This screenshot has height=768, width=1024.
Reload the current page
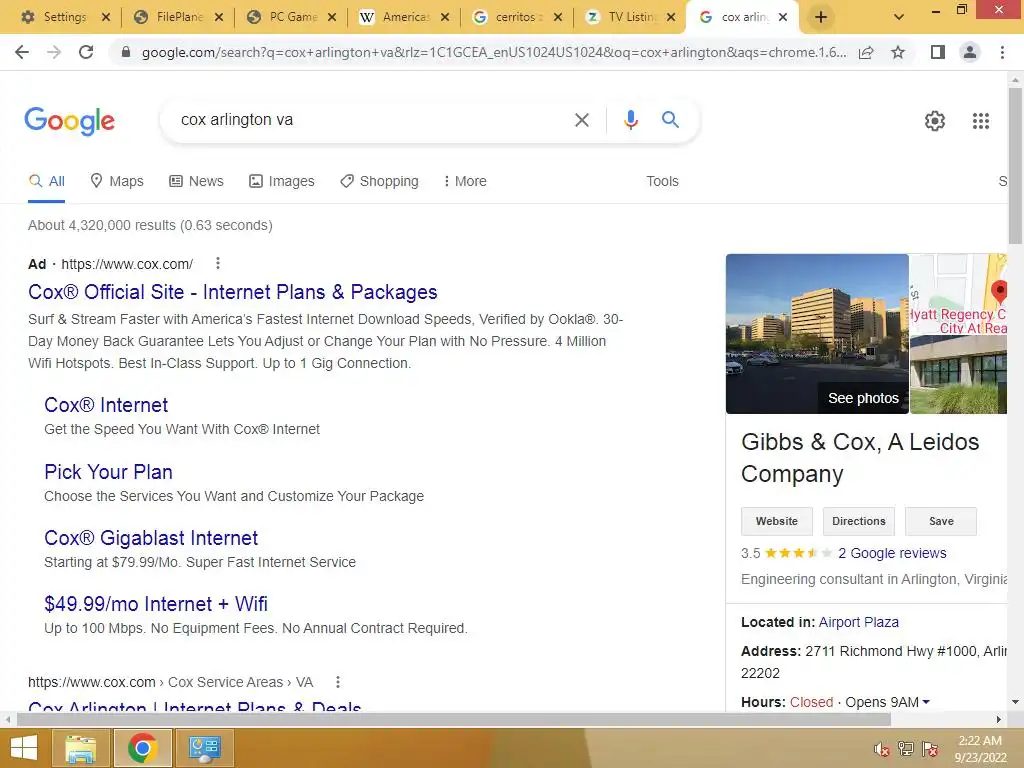point(86,52)
